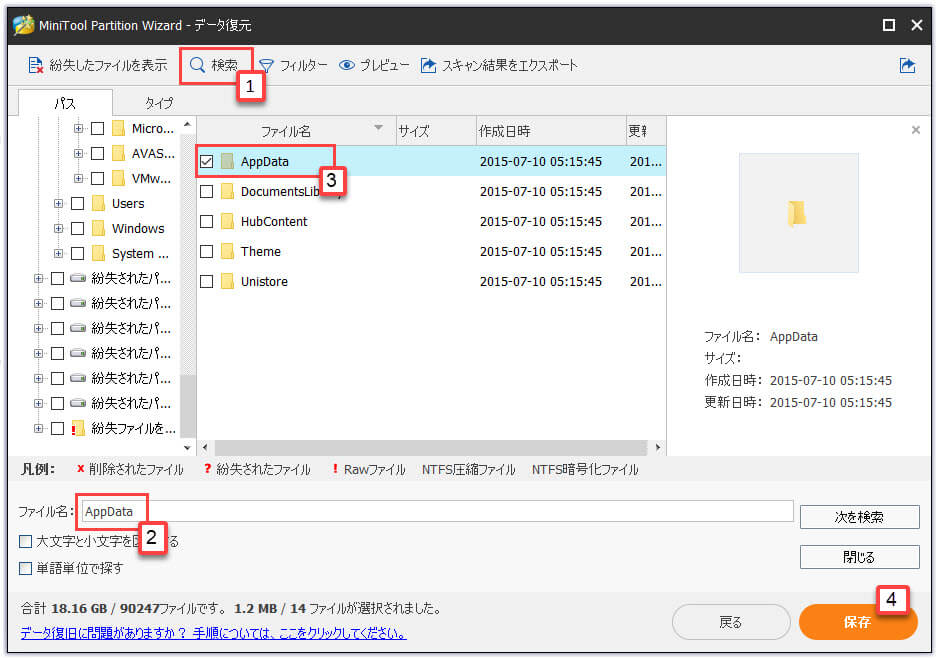Open the 検索 search tool
This screenshot has height=658, width=937.
point(213,65)
